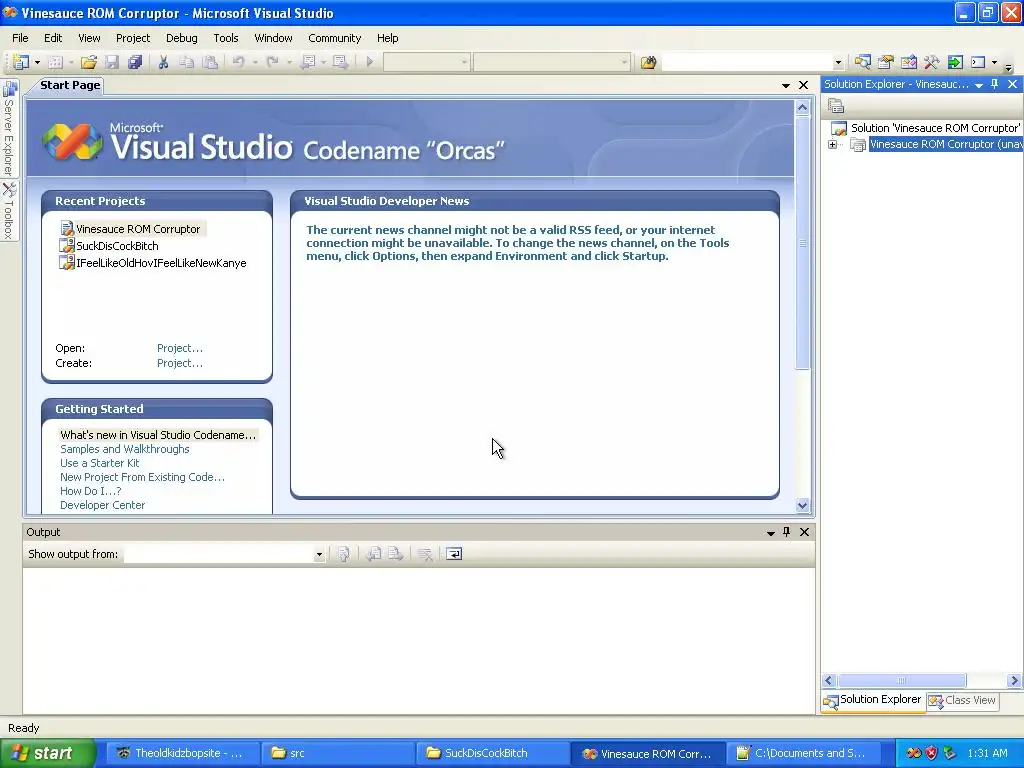Open the Properties Window toolbar icon
This screenshot has width=1024, height=768.
pos(886,62)
